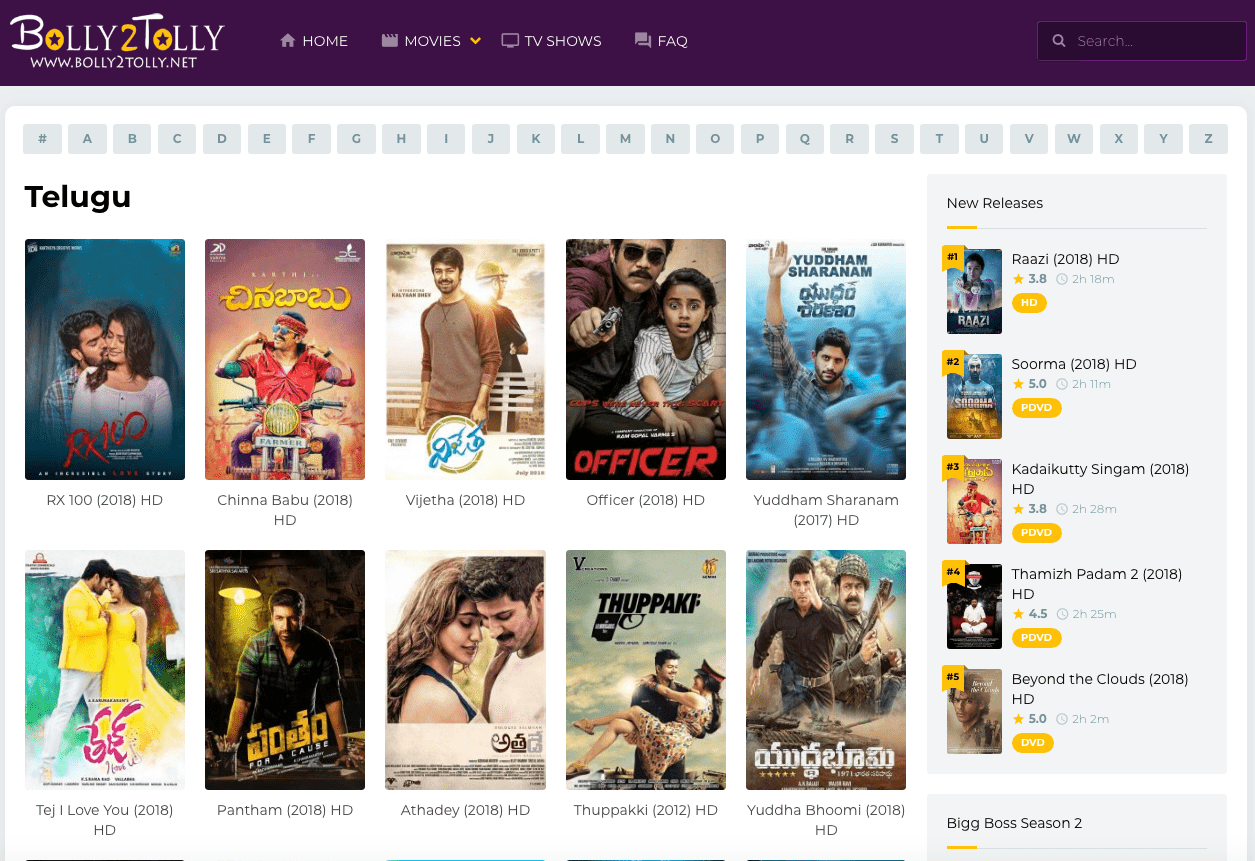Open Thamizh Padam 2 (2018) HD link
The image size is (1255, 861).
(1097, 584)
